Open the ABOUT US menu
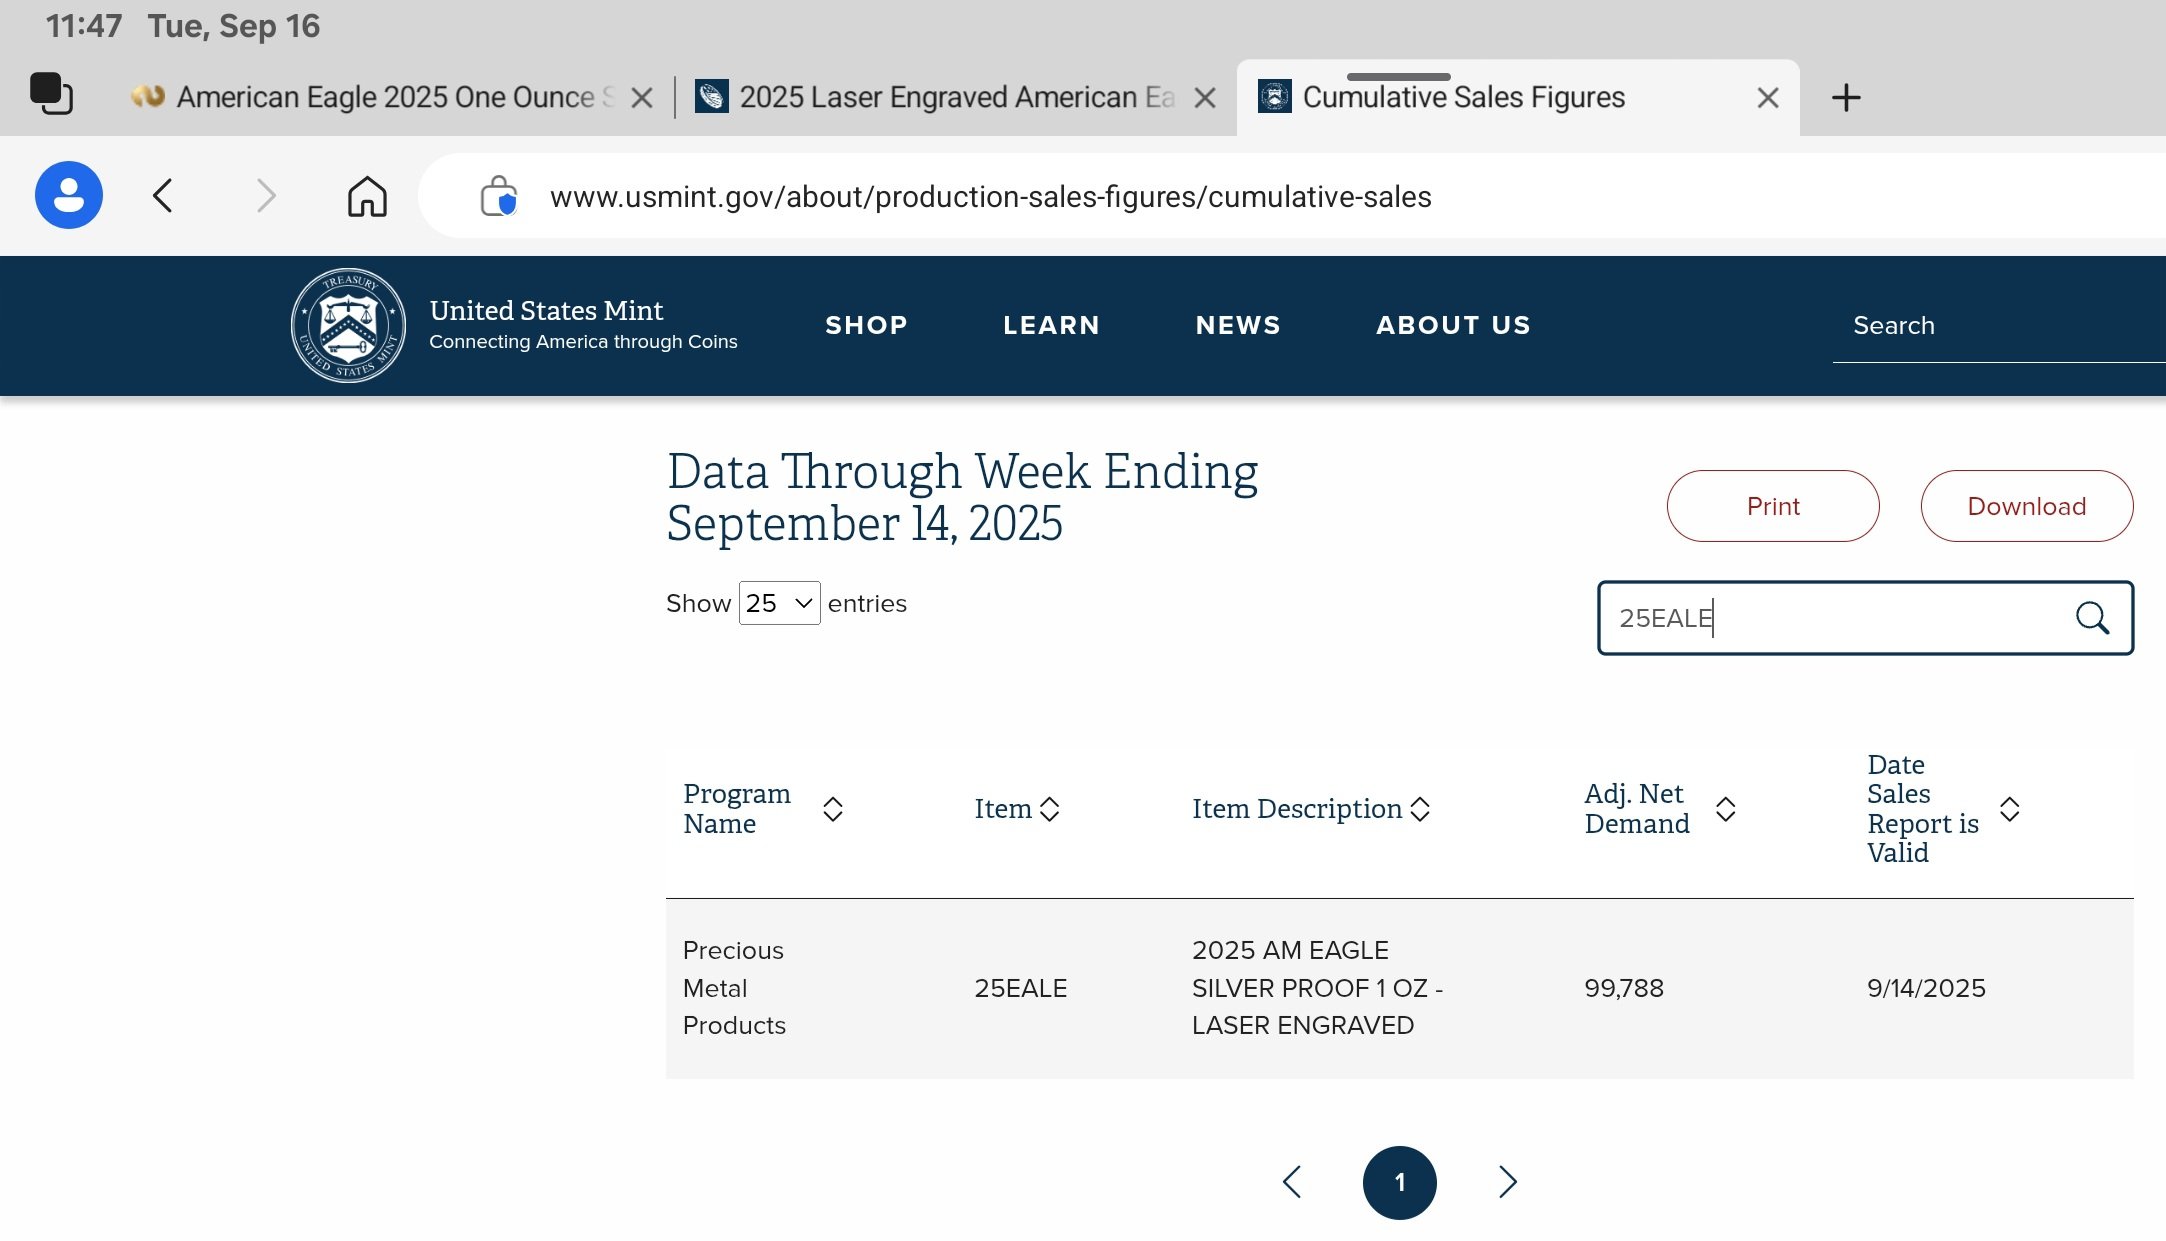 [1453, 325]
